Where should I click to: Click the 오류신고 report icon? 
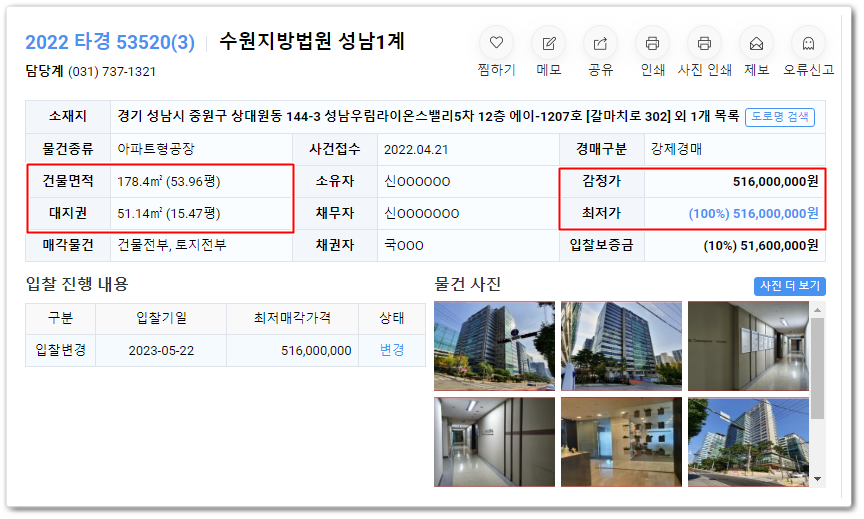click(808, 43)
